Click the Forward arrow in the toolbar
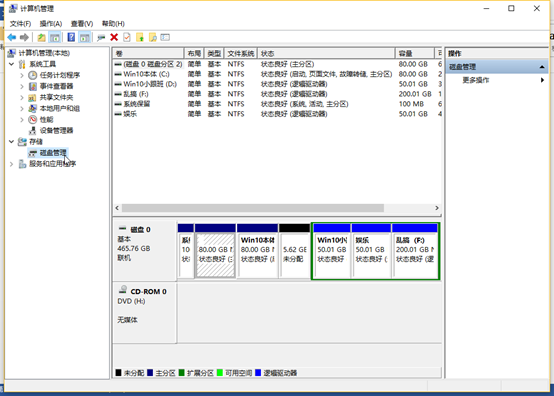The width and height of the screenshot is (554, 396). pyautogui.click(x=24, y=37)
